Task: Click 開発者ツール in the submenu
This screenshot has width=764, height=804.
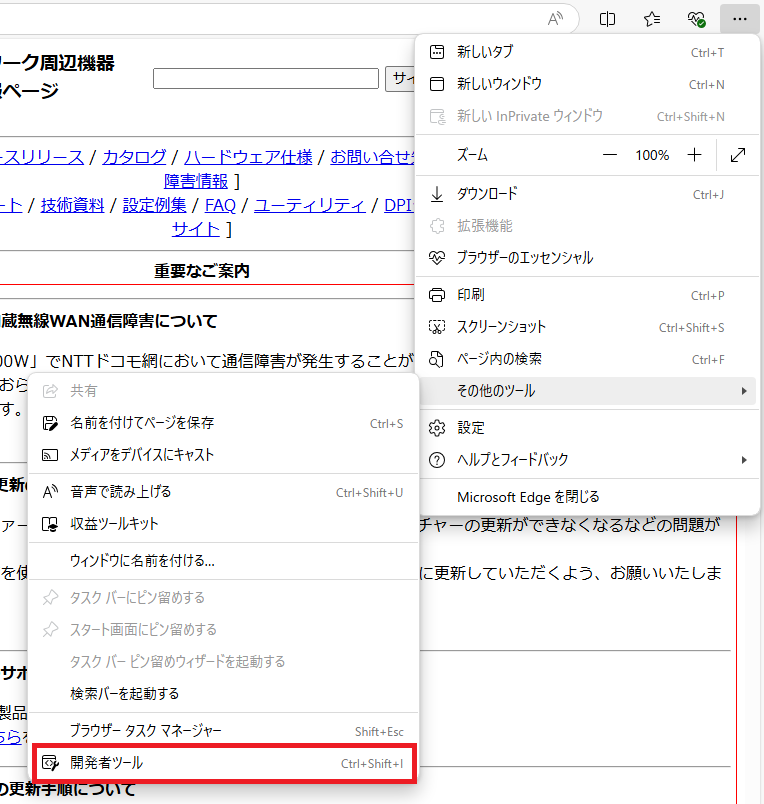Action: [x=106, y=763]
